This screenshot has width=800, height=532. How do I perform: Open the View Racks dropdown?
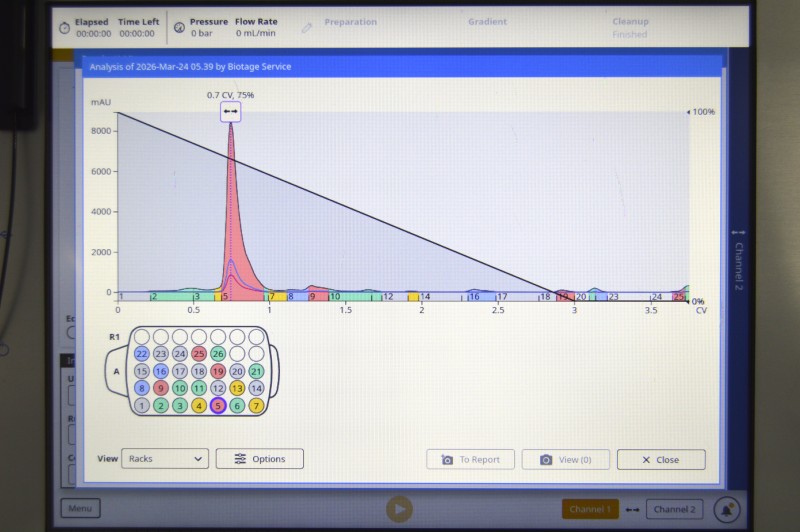[x=165, y=459]
